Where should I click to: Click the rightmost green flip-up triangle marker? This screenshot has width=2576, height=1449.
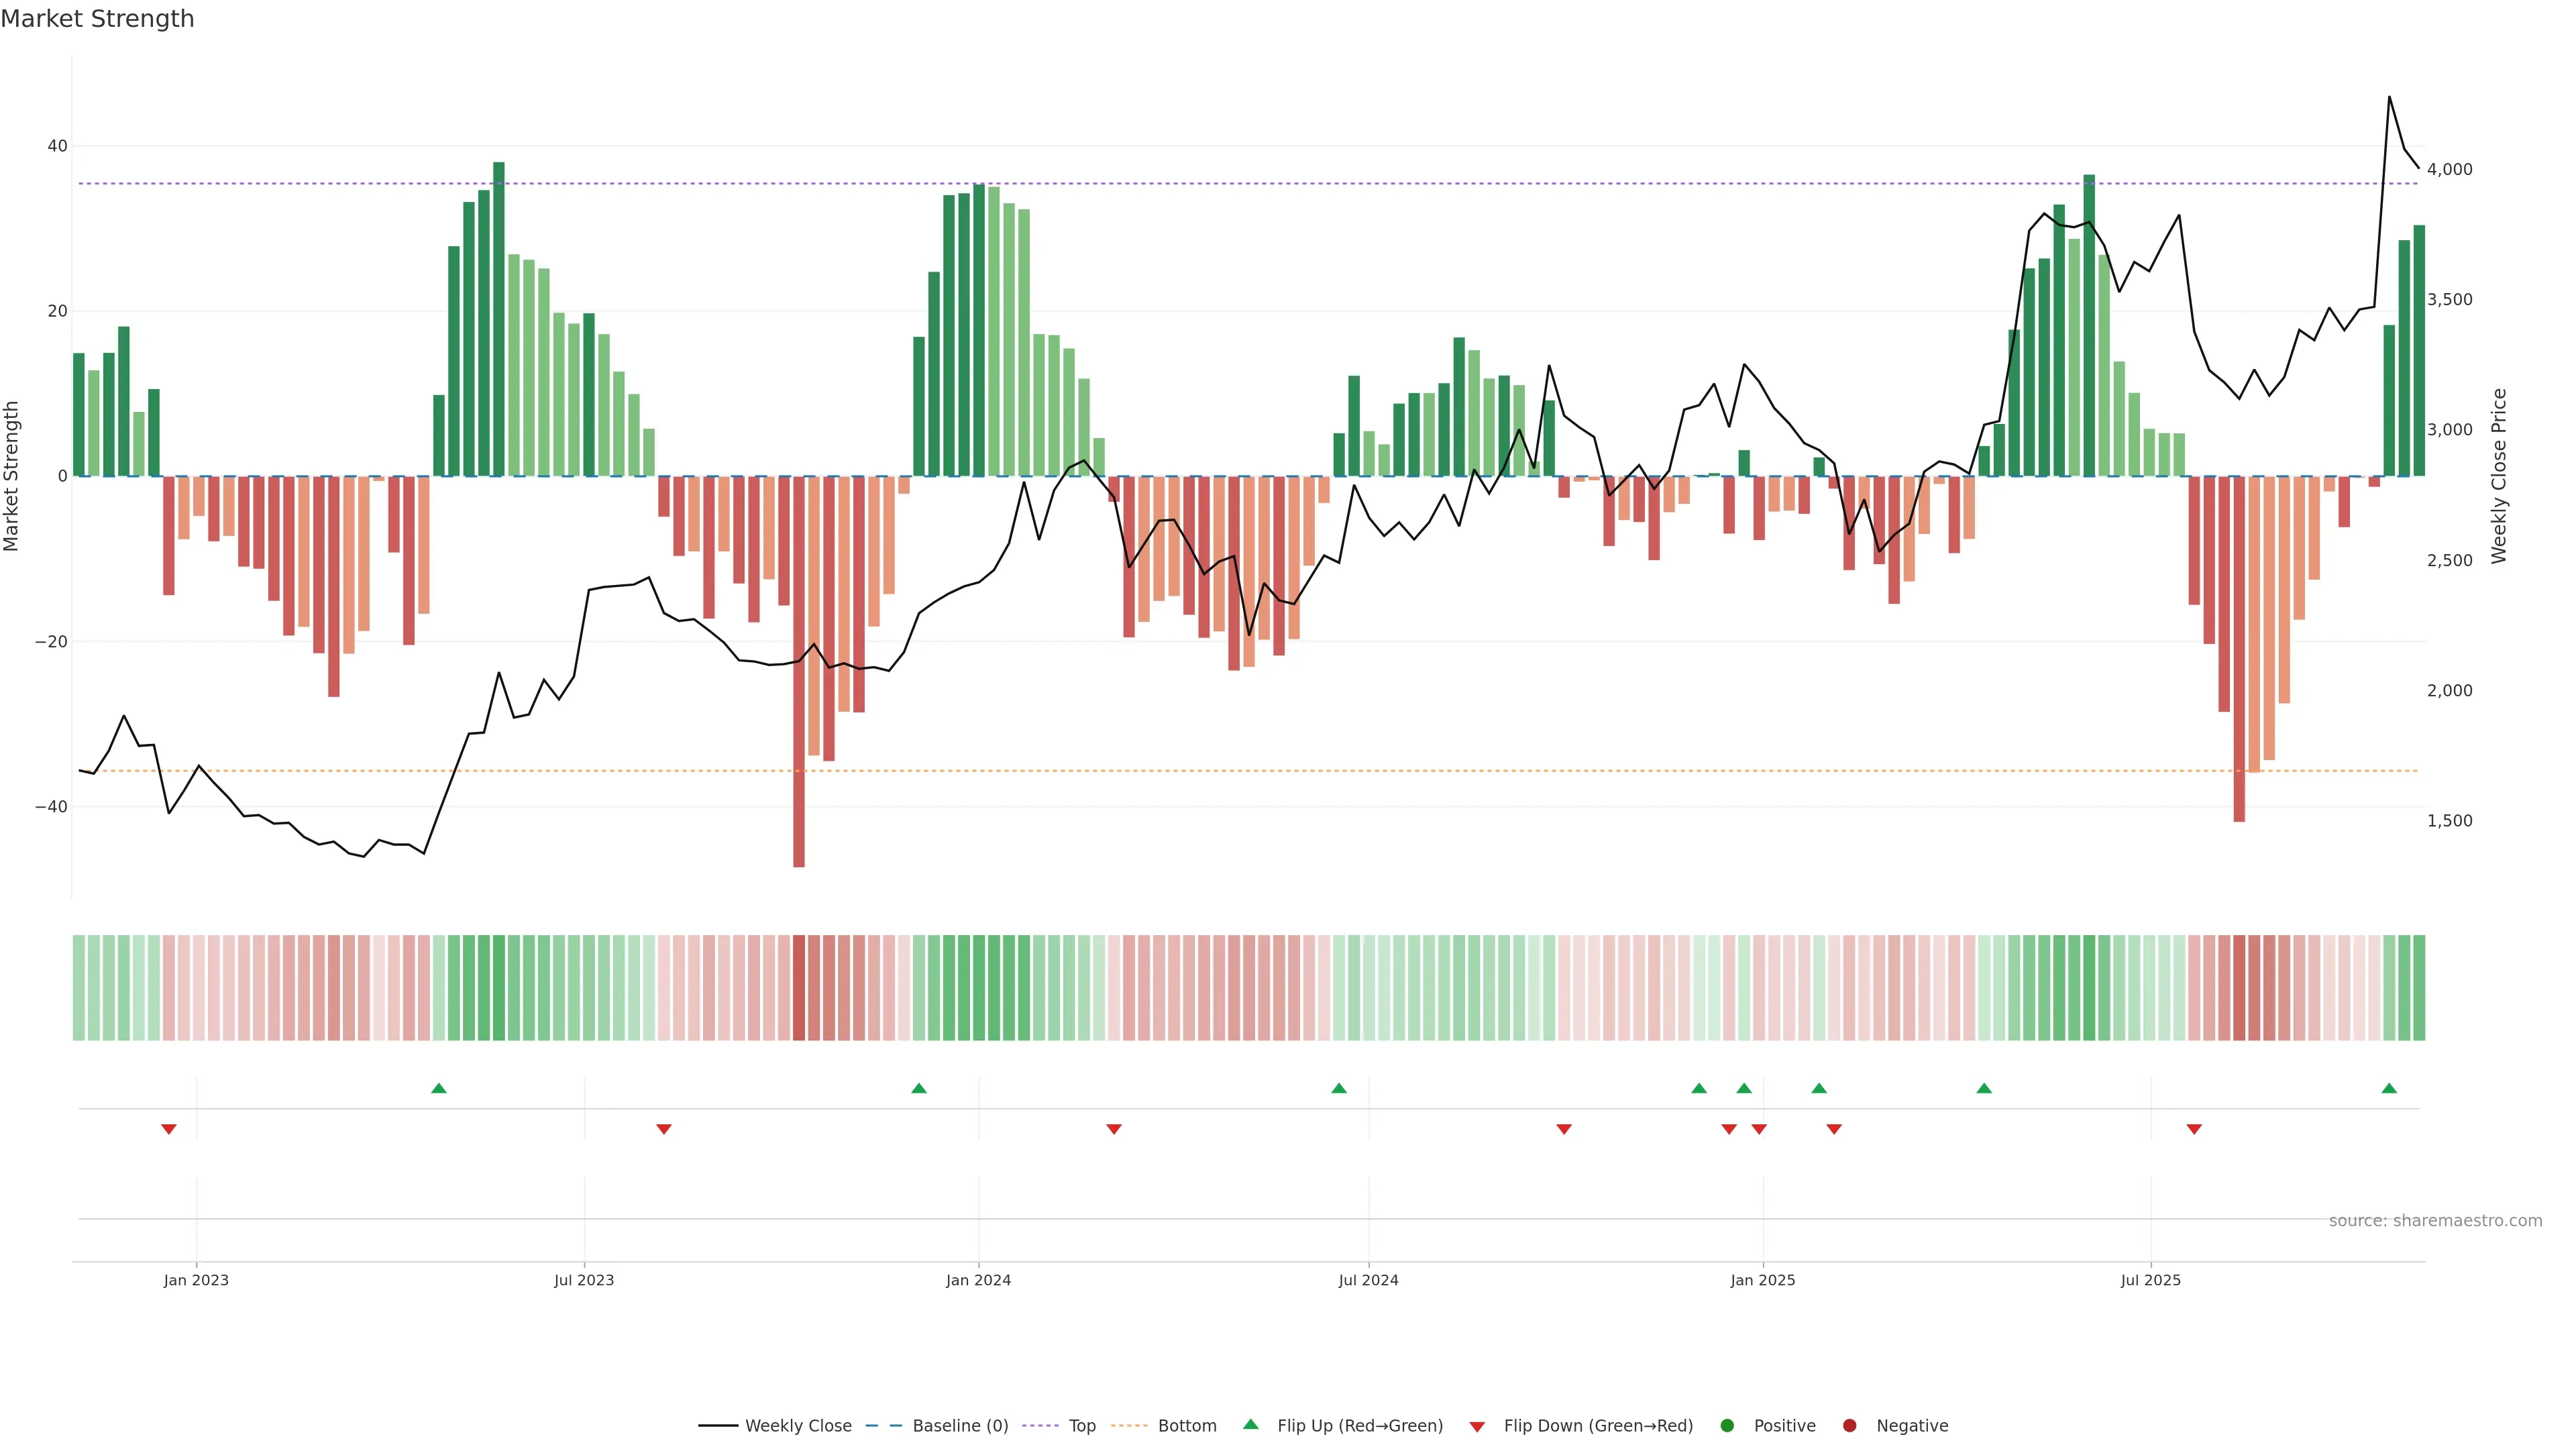pos(2389,1088)
